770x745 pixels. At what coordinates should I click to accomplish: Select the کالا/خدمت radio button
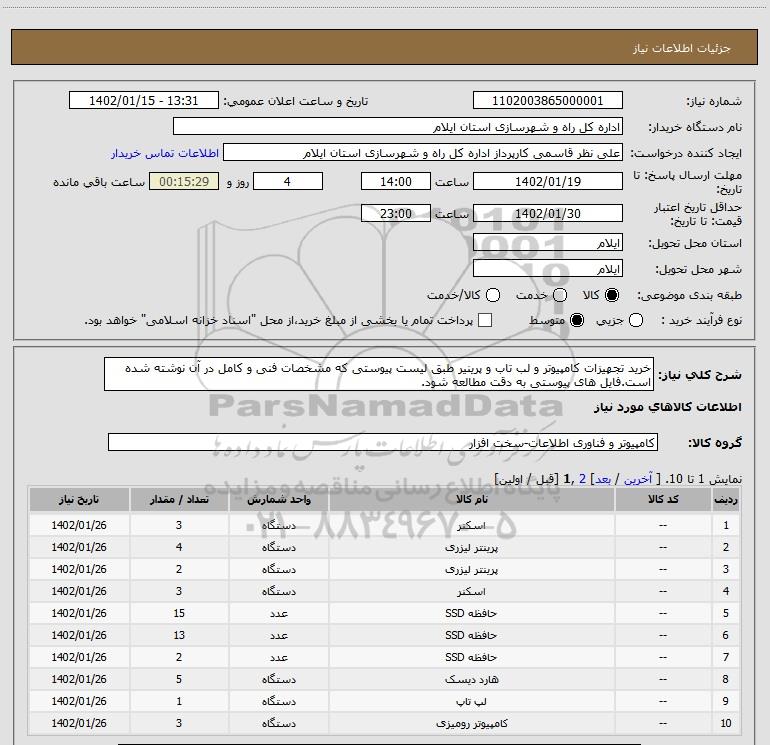pos(493,295)
